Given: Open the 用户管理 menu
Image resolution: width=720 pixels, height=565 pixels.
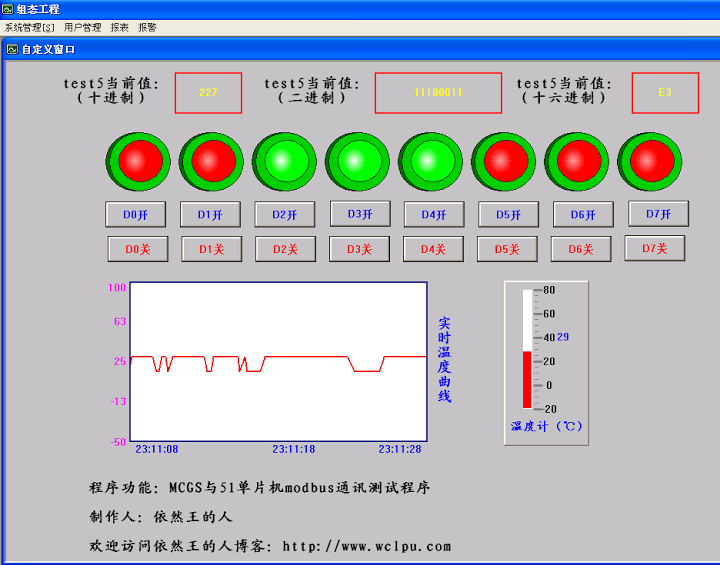Looking at the screenshot, I should [82, 28].
